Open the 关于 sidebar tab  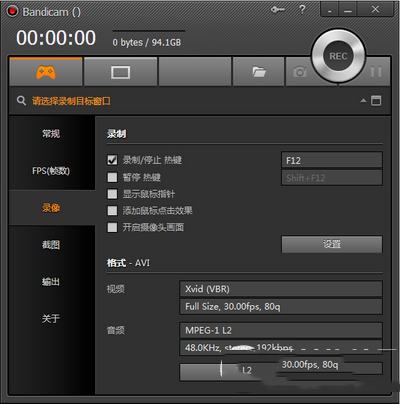[x=51, y=319]
